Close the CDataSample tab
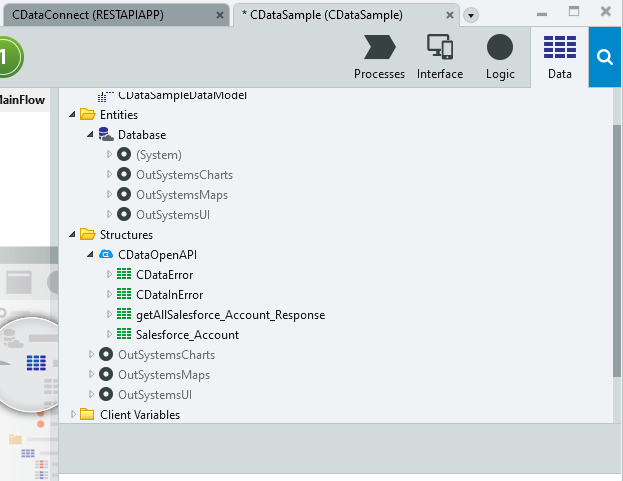The width and height of the screenshot is (623, 481). tap(449, 15)
